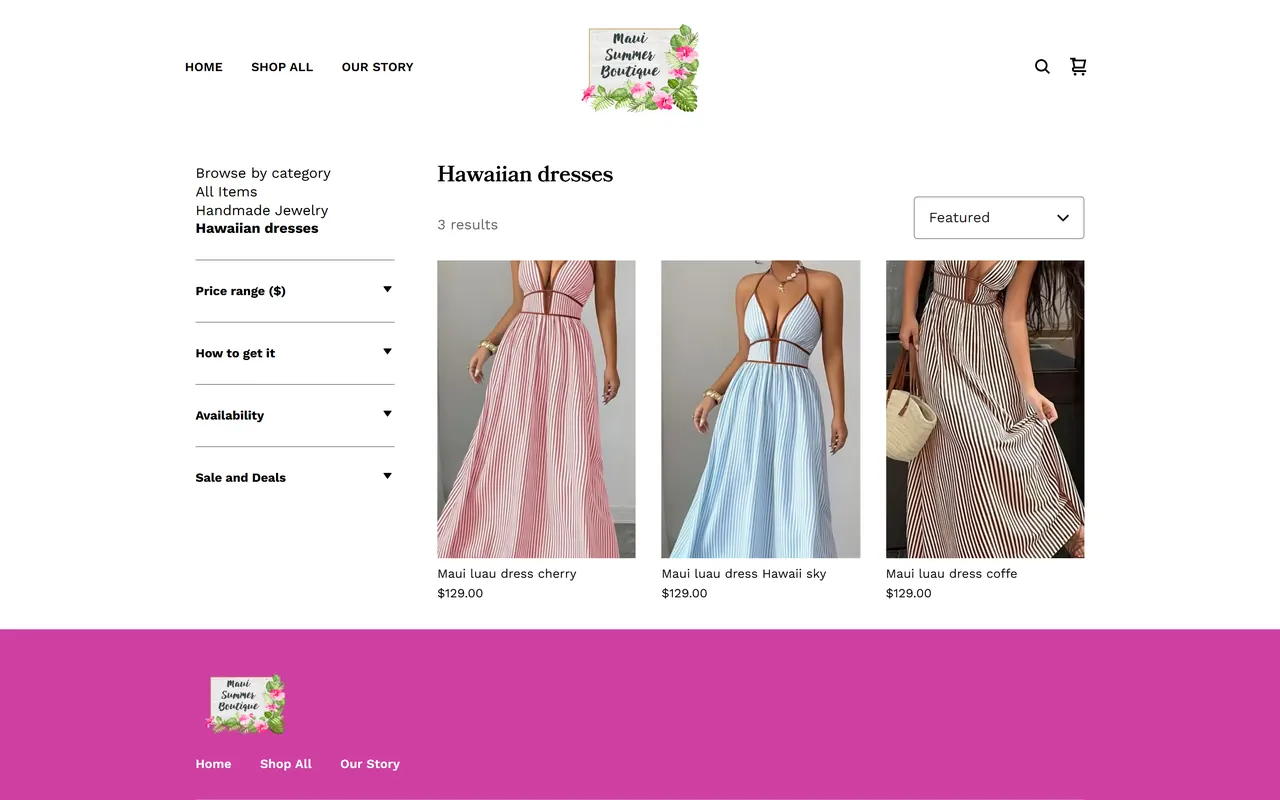Expand the Availability filter
Image resolution: width=1280 pixels, height=800 pixels.
click(x=295, y=415)
